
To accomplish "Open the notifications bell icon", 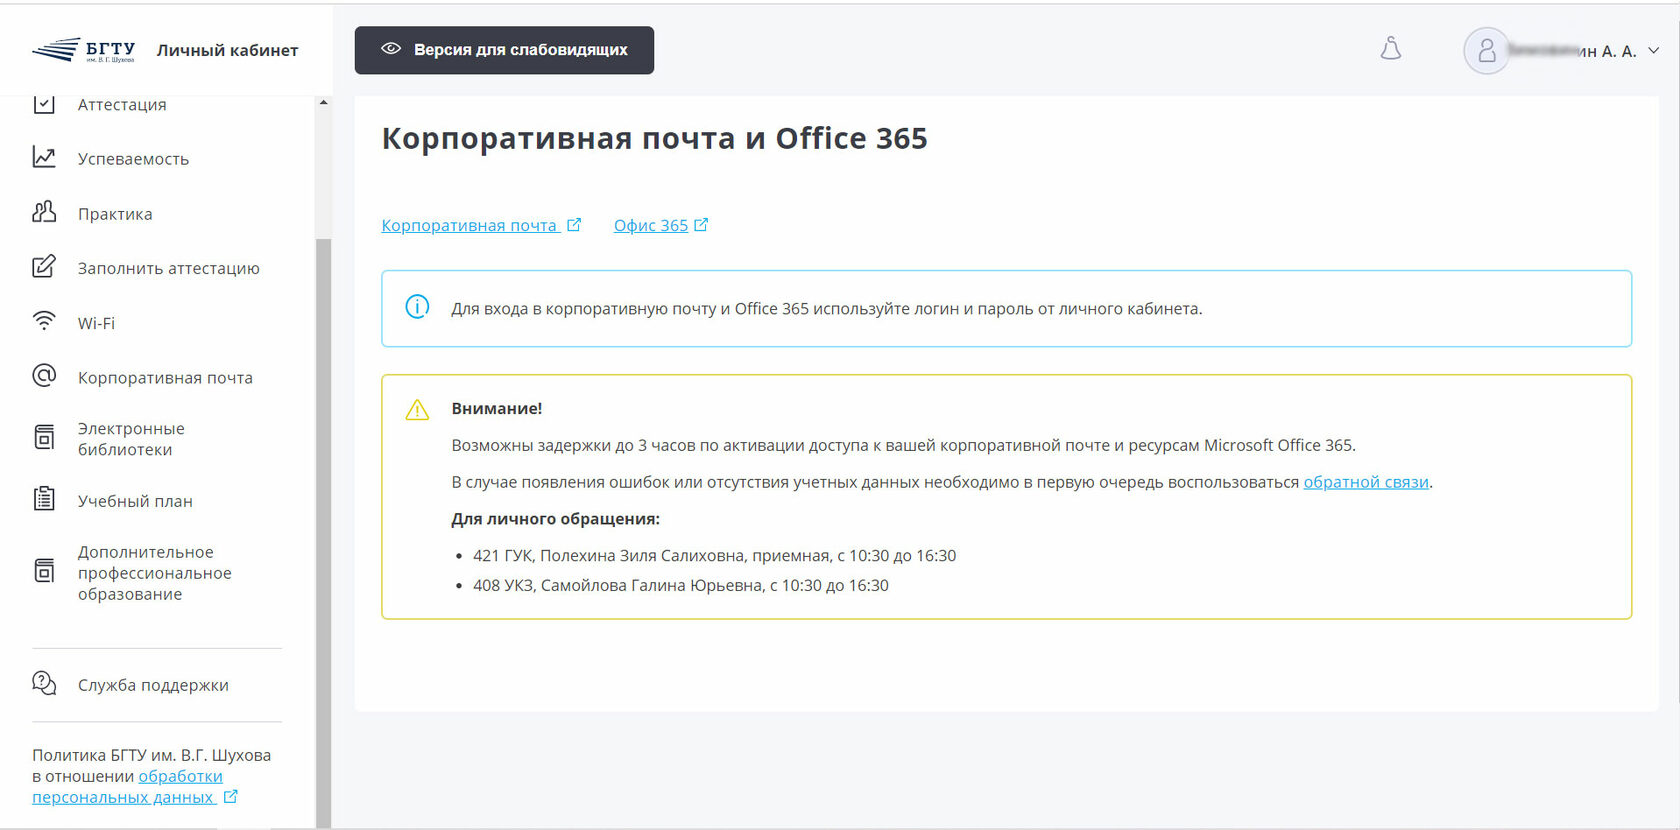I will pyautogui.click(x=1391, y=49).
